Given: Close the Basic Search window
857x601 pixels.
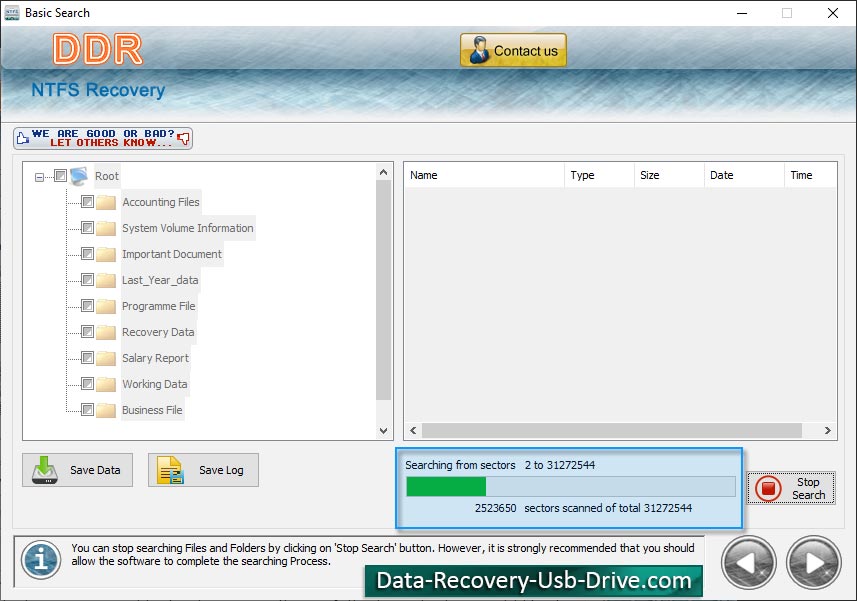Looking at the screenshot, I should pos(832,13).
